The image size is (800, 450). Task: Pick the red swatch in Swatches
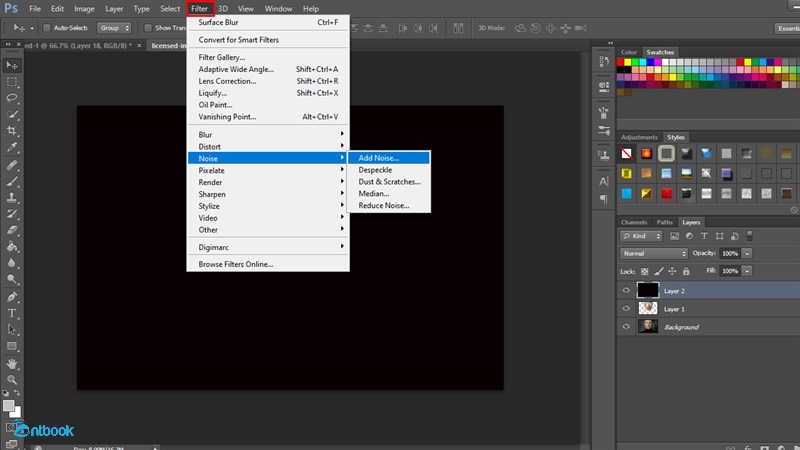pyautogui.click(x=620, y=62)
